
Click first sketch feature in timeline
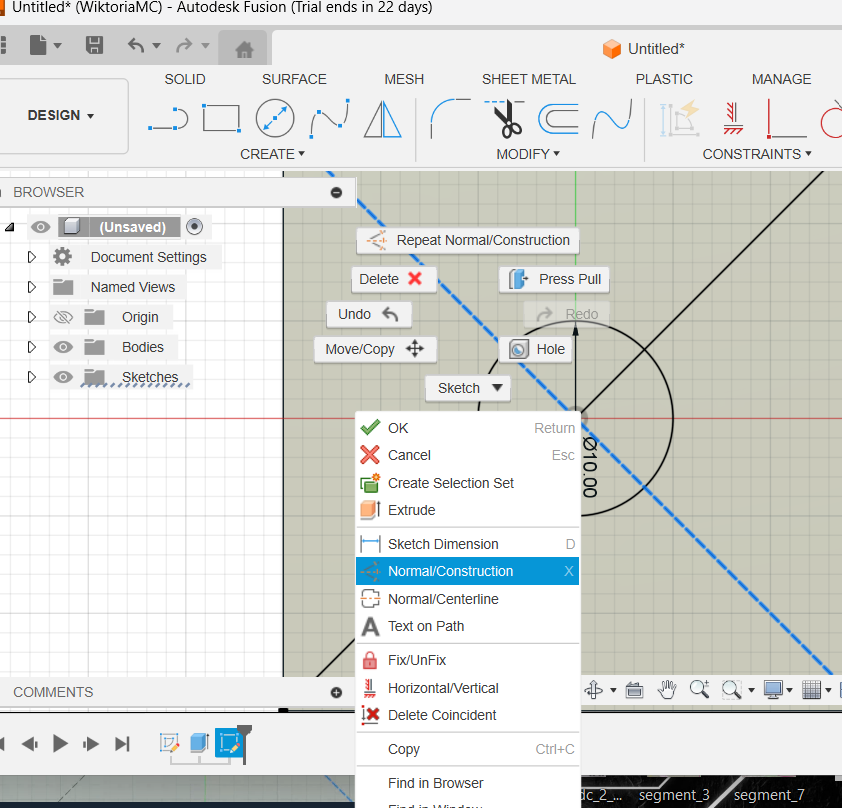click(x=169, y=743)
